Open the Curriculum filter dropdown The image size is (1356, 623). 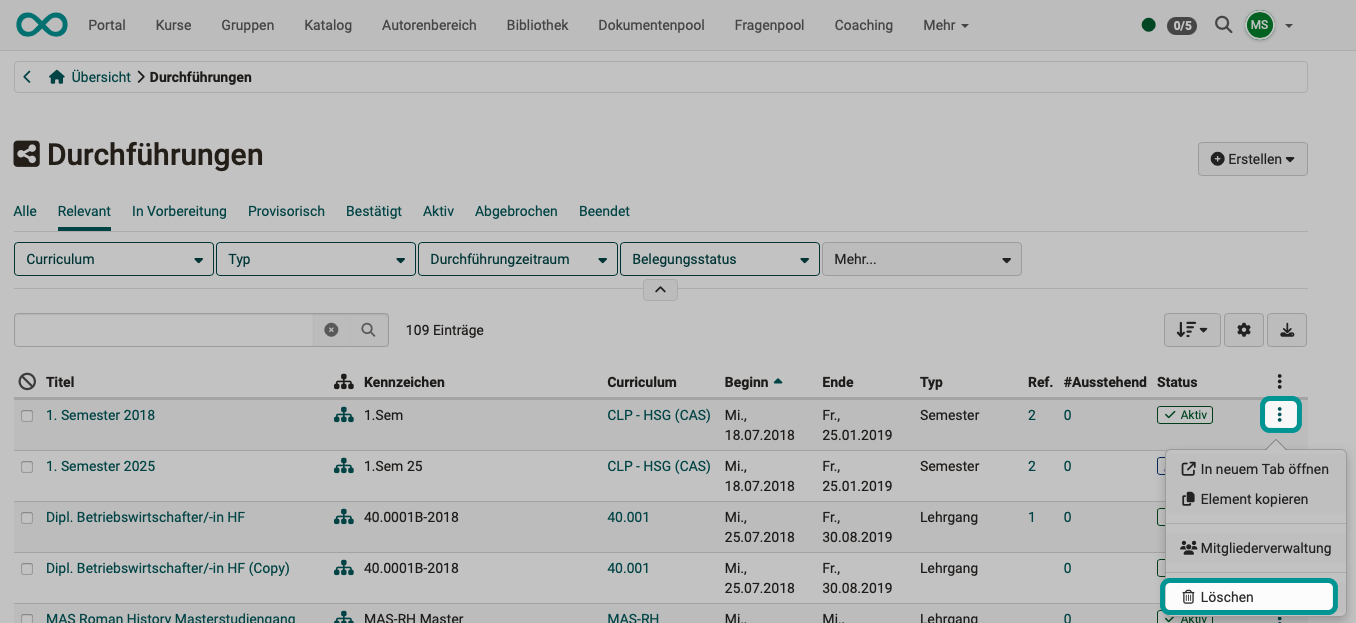(x=113, y=258)
